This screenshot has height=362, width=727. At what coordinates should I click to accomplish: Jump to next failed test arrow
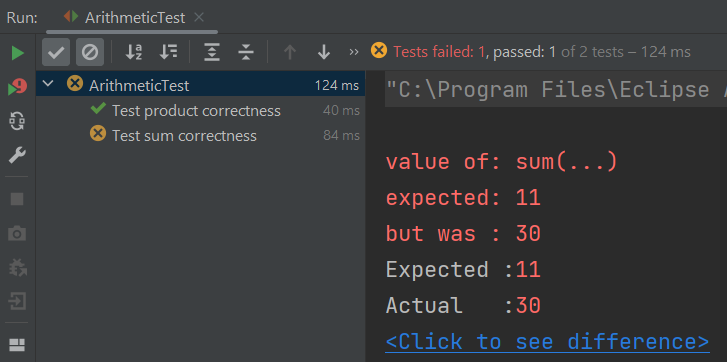pos(324,52)
